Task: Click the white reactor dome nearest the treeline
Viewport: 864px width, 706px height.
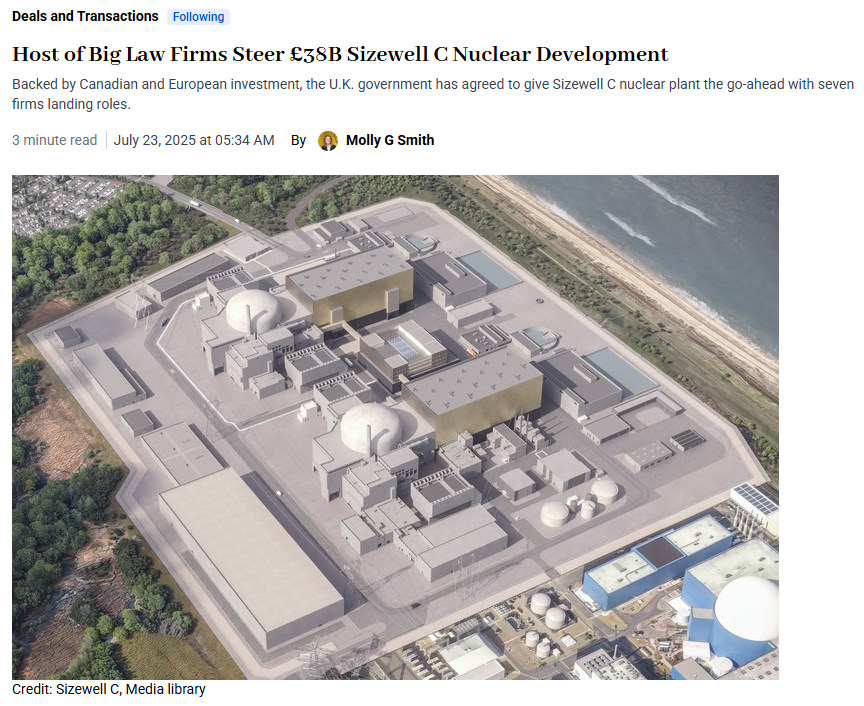Action: [x=253, y=310]
